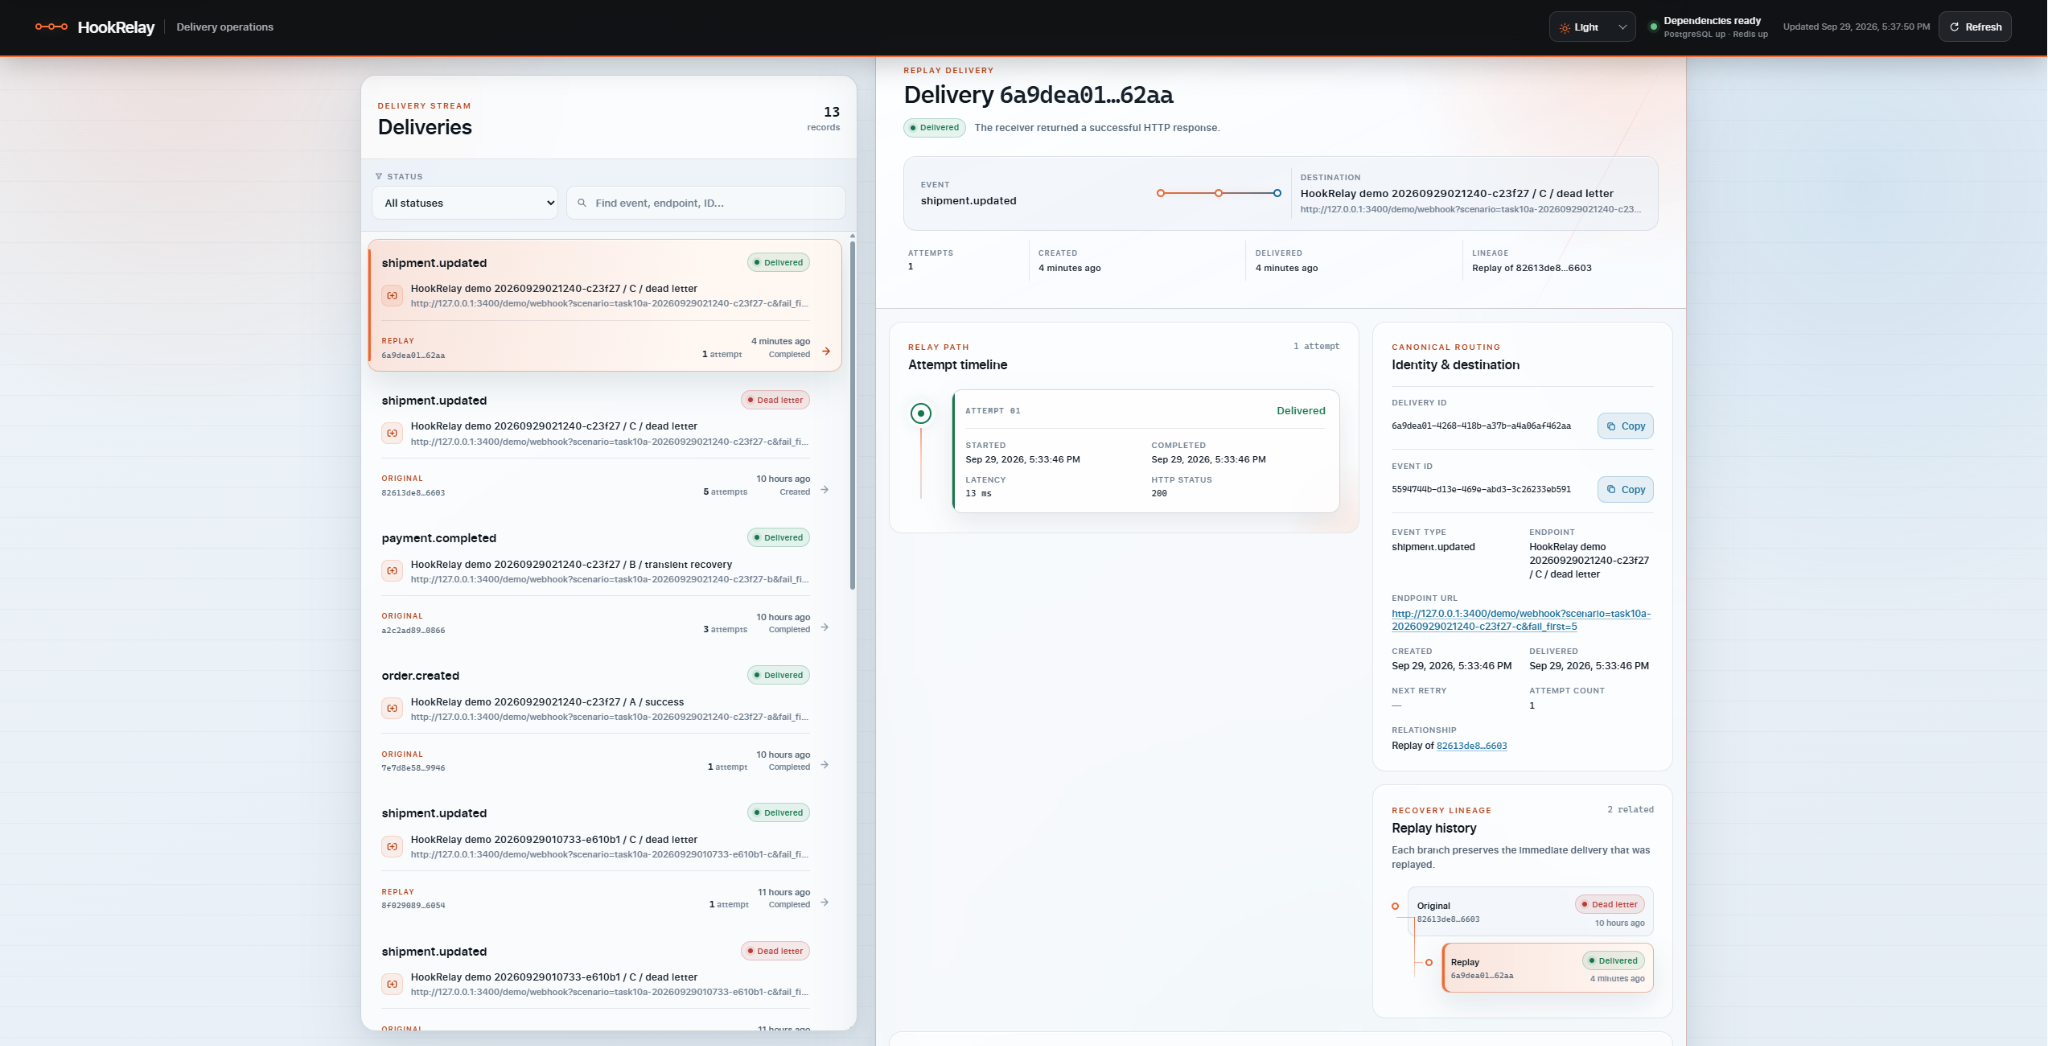2048x1046 pixels.
Task: Click the refresh icon in the Refresh button
Action: 1954,27
